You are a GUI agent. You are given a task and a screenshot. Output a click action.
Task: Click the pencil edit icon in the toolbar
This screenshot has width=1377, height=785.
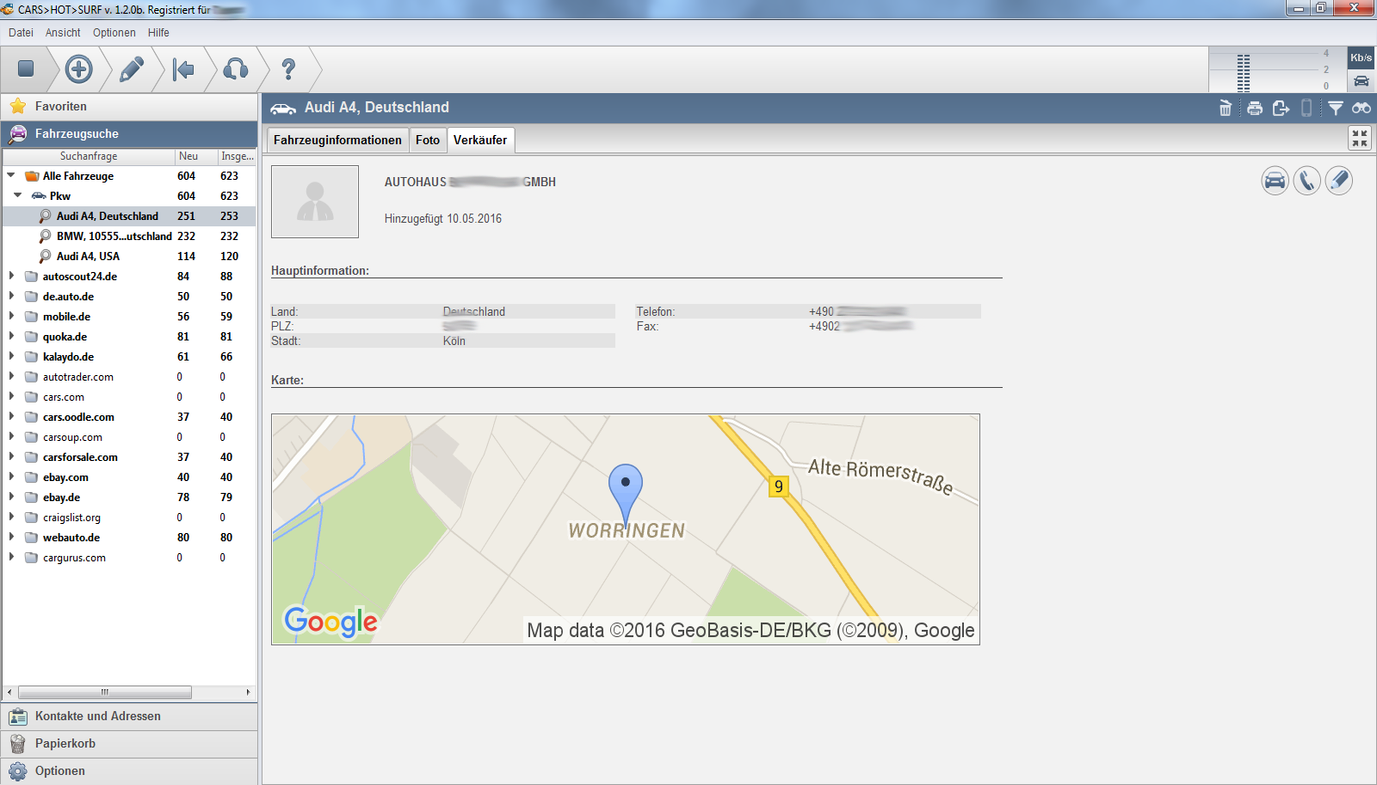click(x=131, y=69)
